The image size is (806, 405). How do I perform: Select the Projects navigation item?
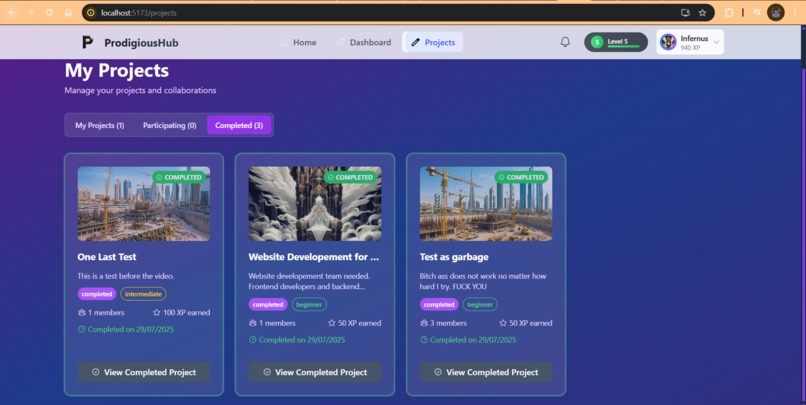[433, 42]
